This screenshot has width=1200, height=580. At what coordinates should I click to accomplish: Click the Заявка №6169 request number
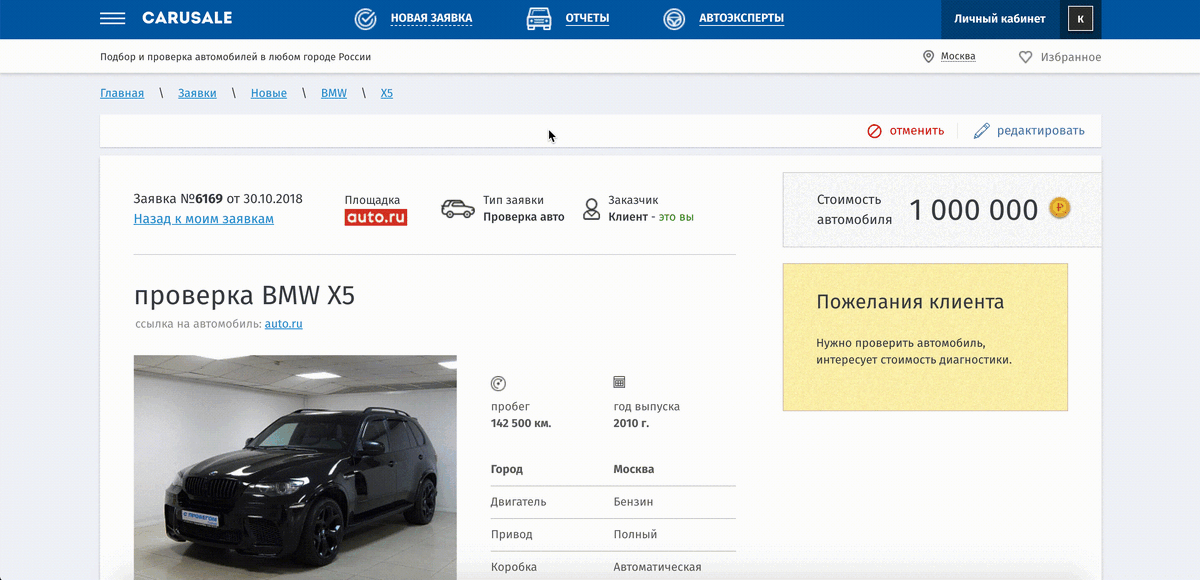coord(178,199)
